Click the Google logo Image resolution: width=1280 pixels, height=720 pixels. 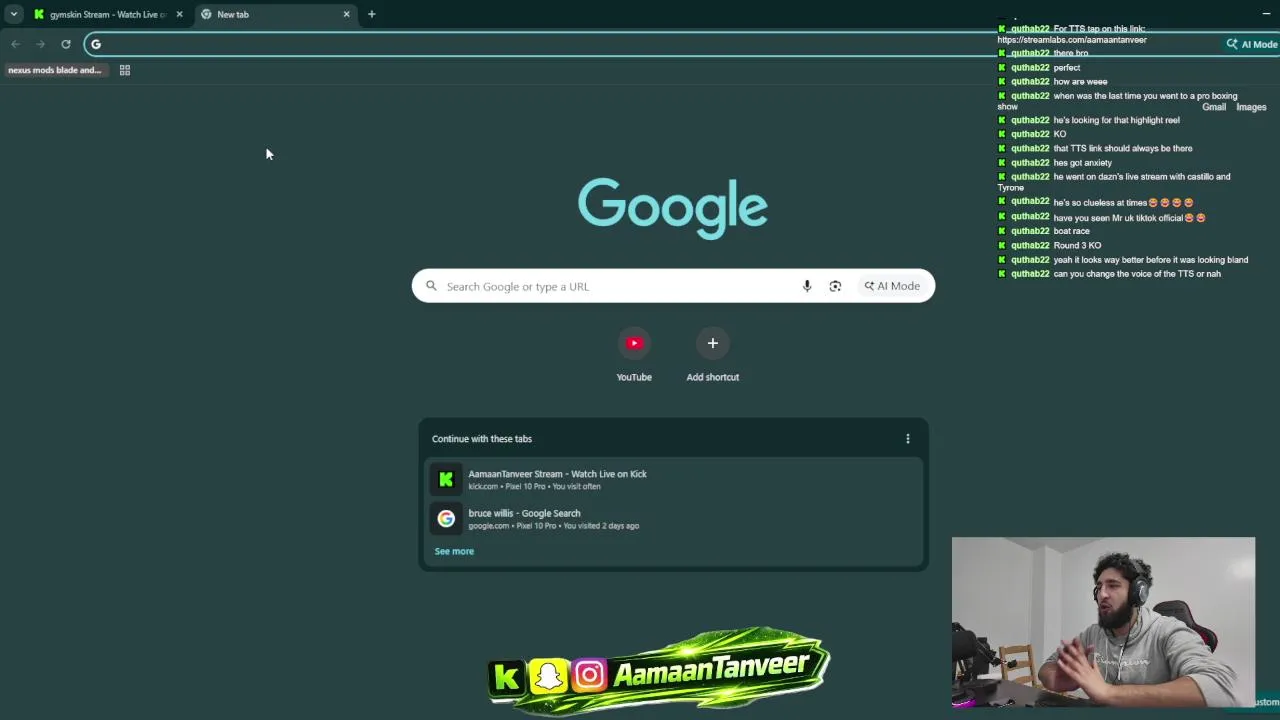point(673,207)
